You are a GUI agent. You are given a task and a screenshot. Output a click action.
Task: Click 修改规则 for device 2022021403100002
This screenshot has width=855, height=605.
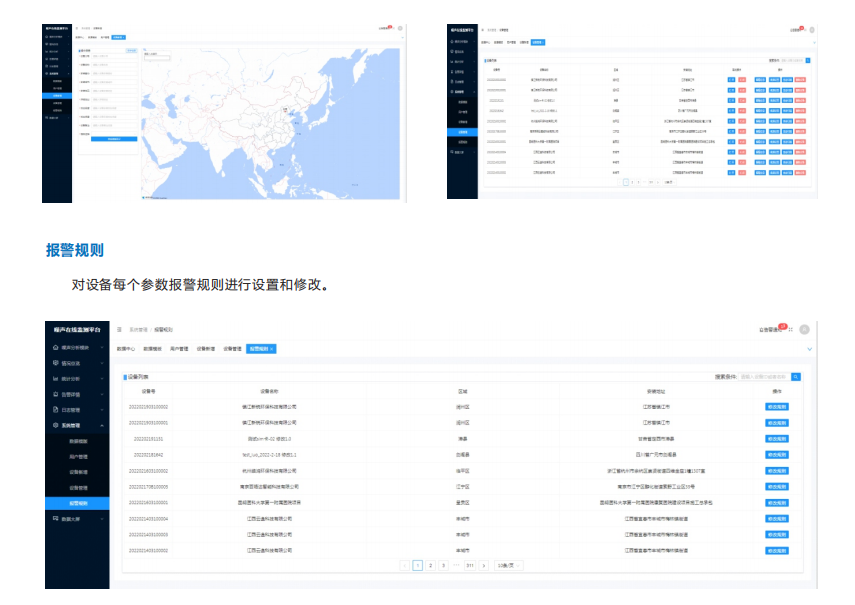coord(776,551)
